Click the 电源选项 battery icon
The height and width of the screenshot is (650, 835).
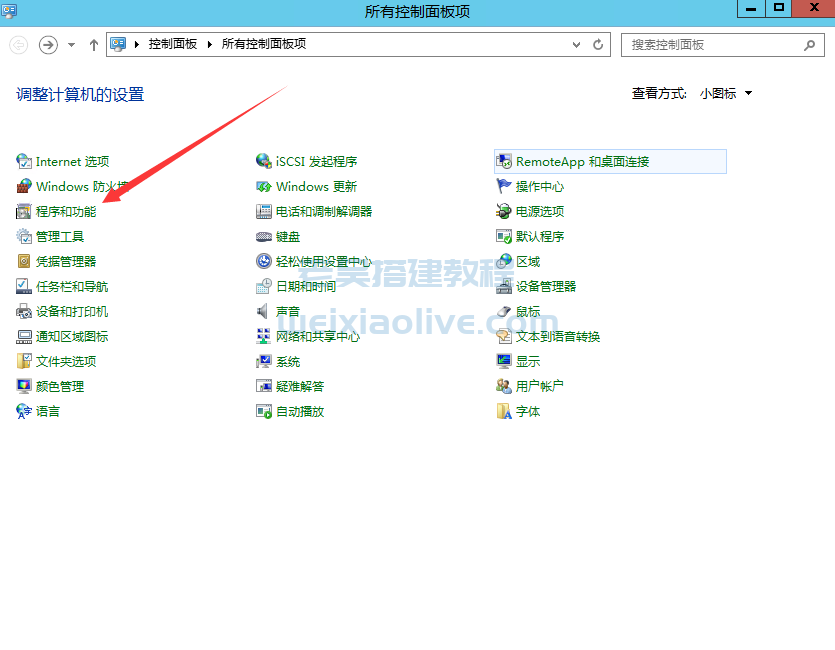[504, 212]
